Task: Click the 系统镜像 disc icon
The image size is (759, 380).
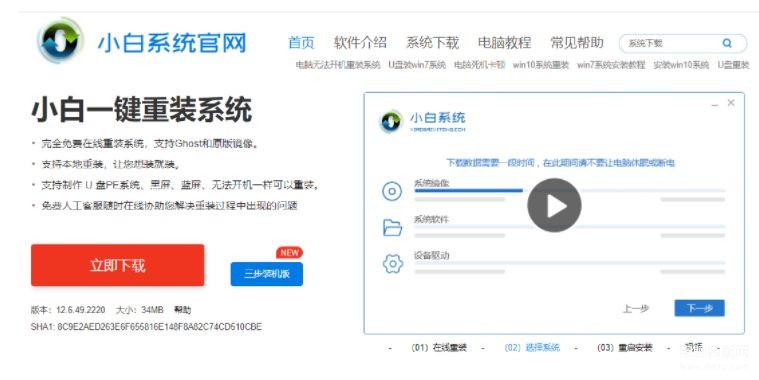Action: [x=392, y=191]
